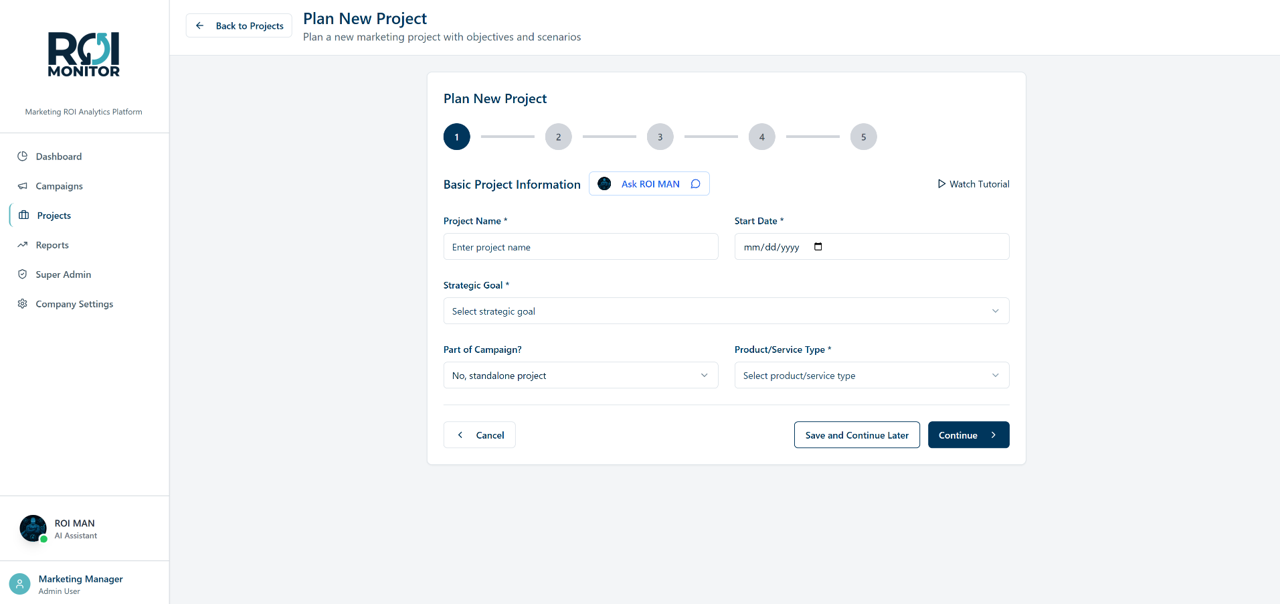Click the Ask ROI MAN button

pyautogui.click(x=649, y=184)
